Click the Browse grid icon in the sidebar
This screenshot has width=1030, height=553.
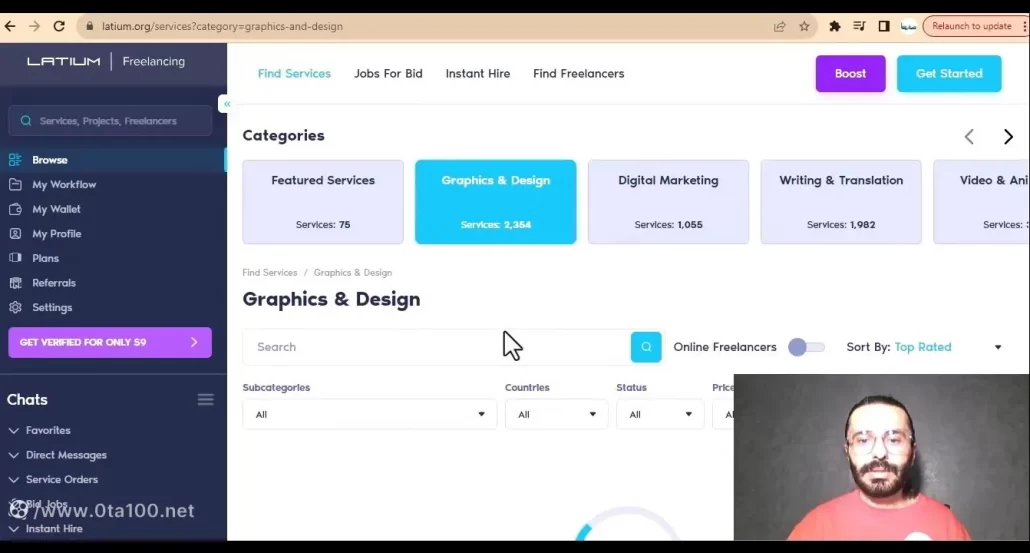point(15,160)
